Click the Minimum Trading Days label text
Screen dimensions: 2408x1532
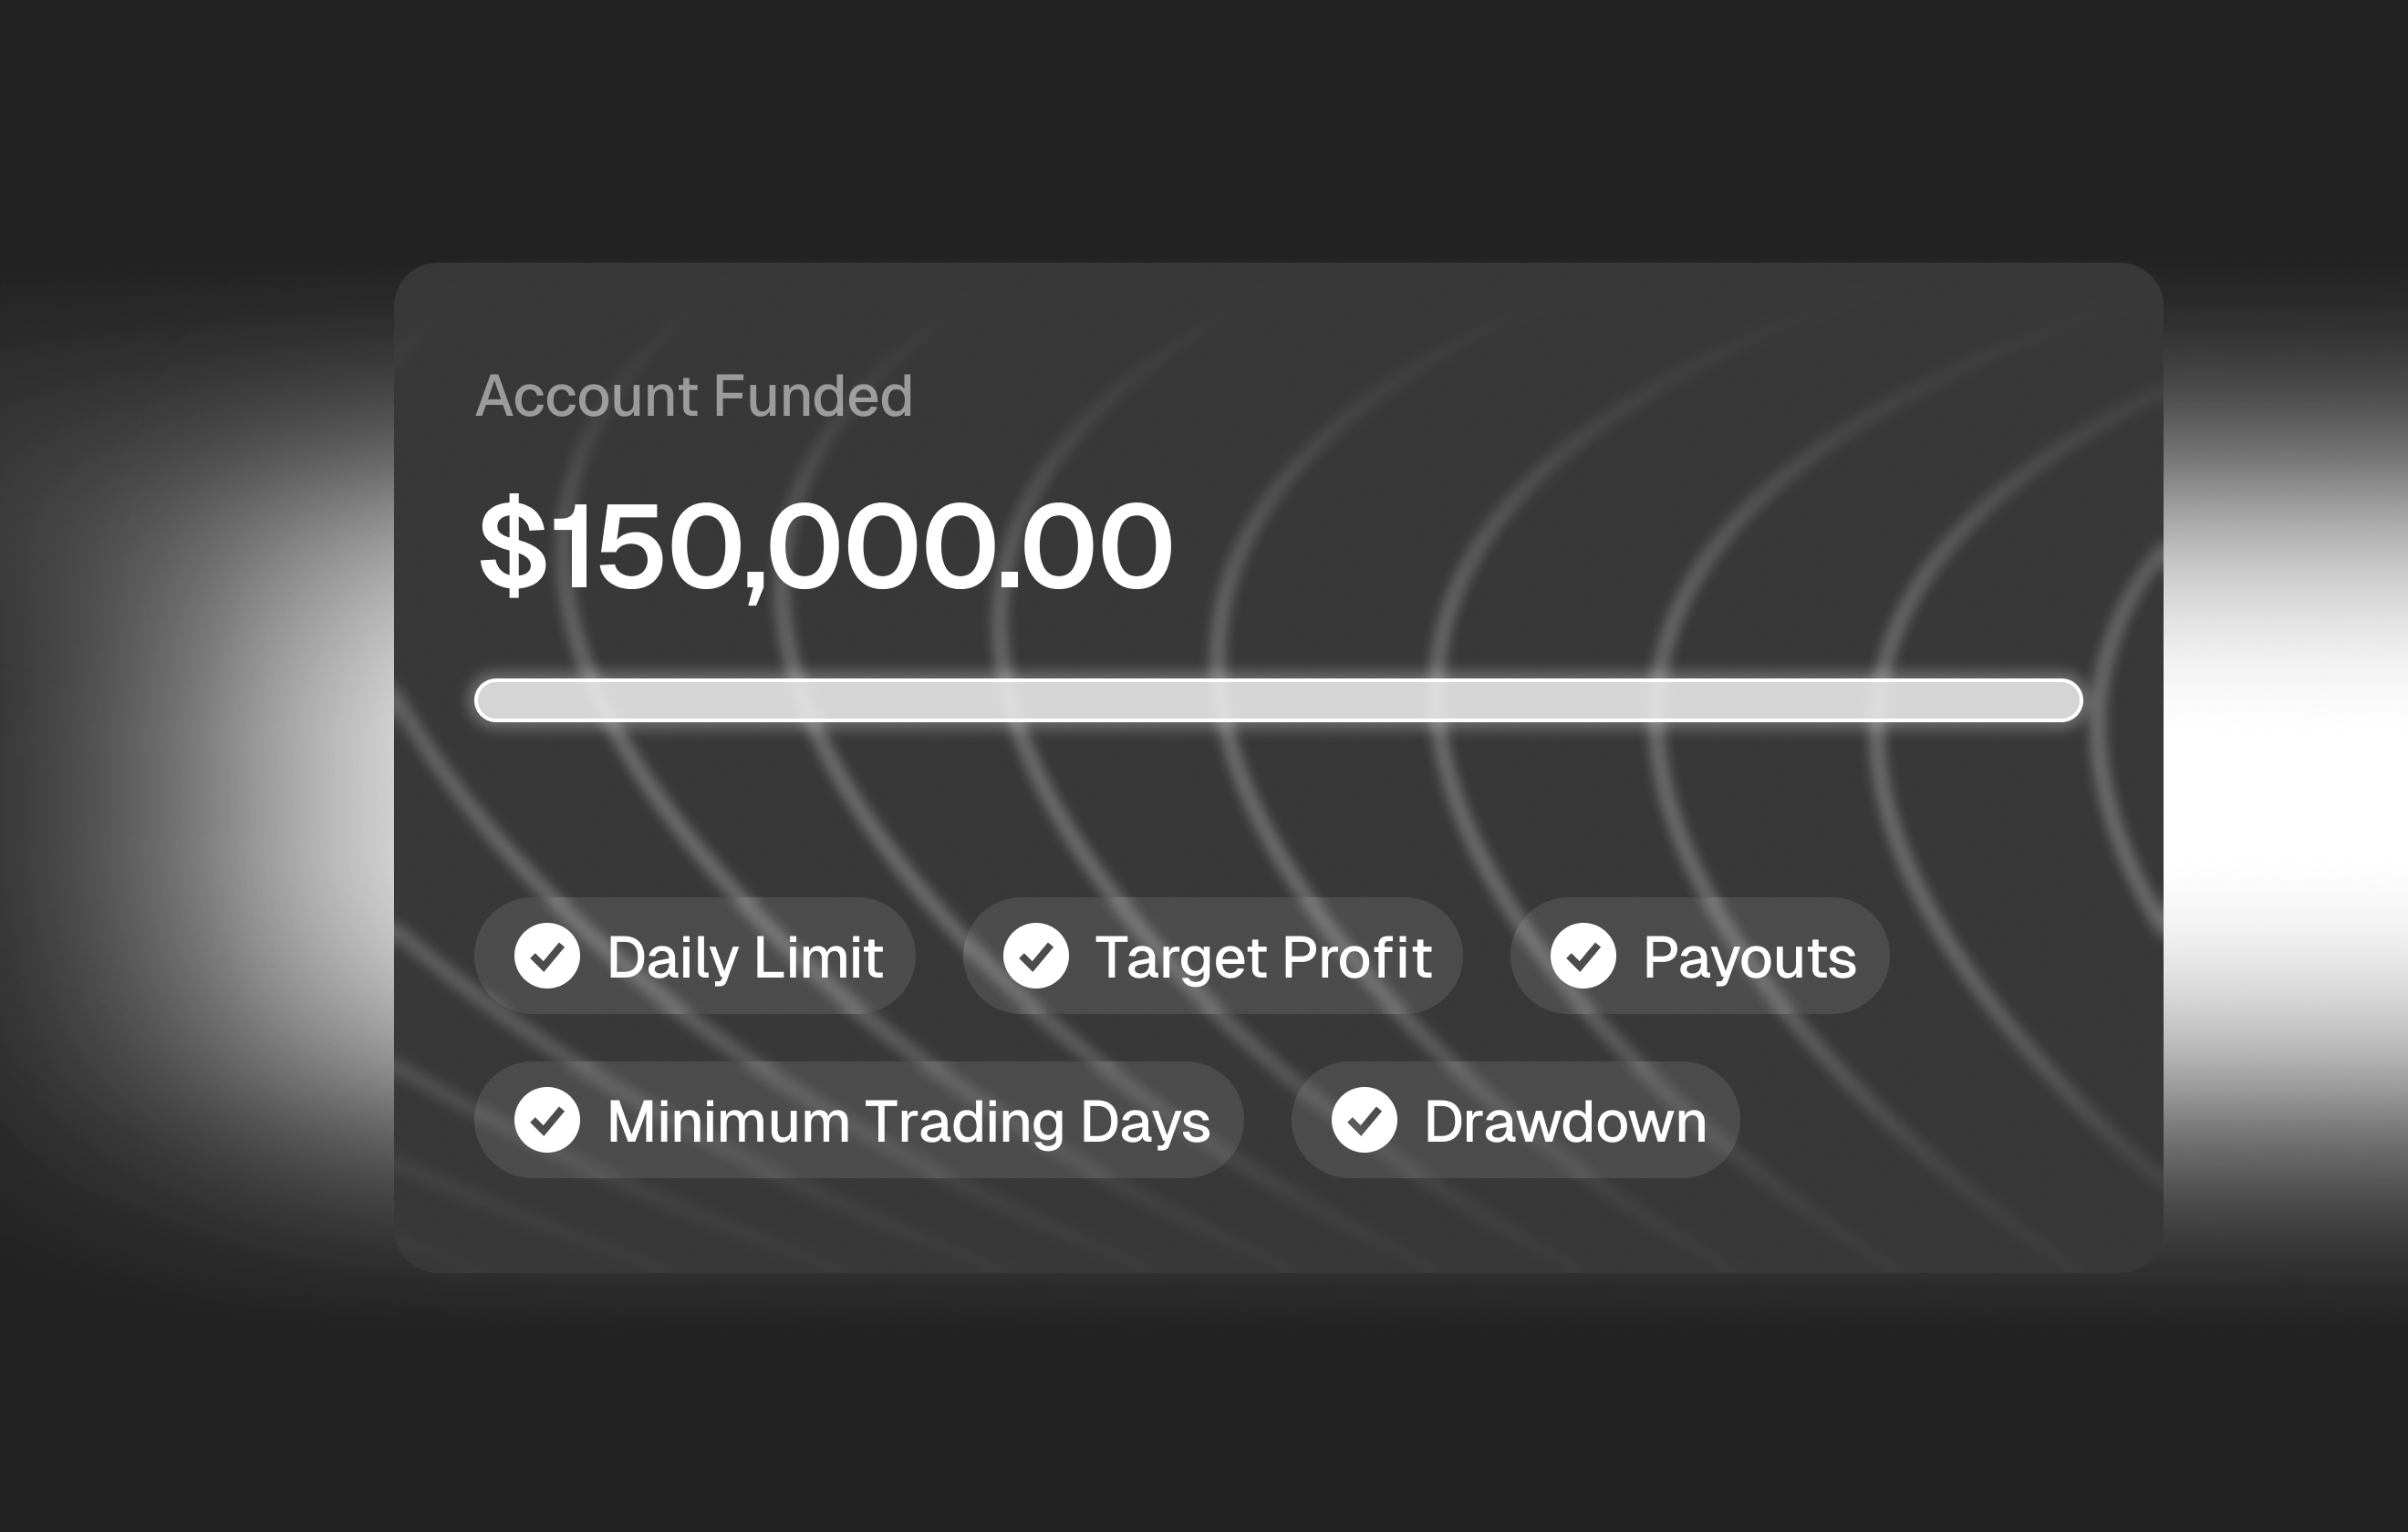pos(908,1121)
